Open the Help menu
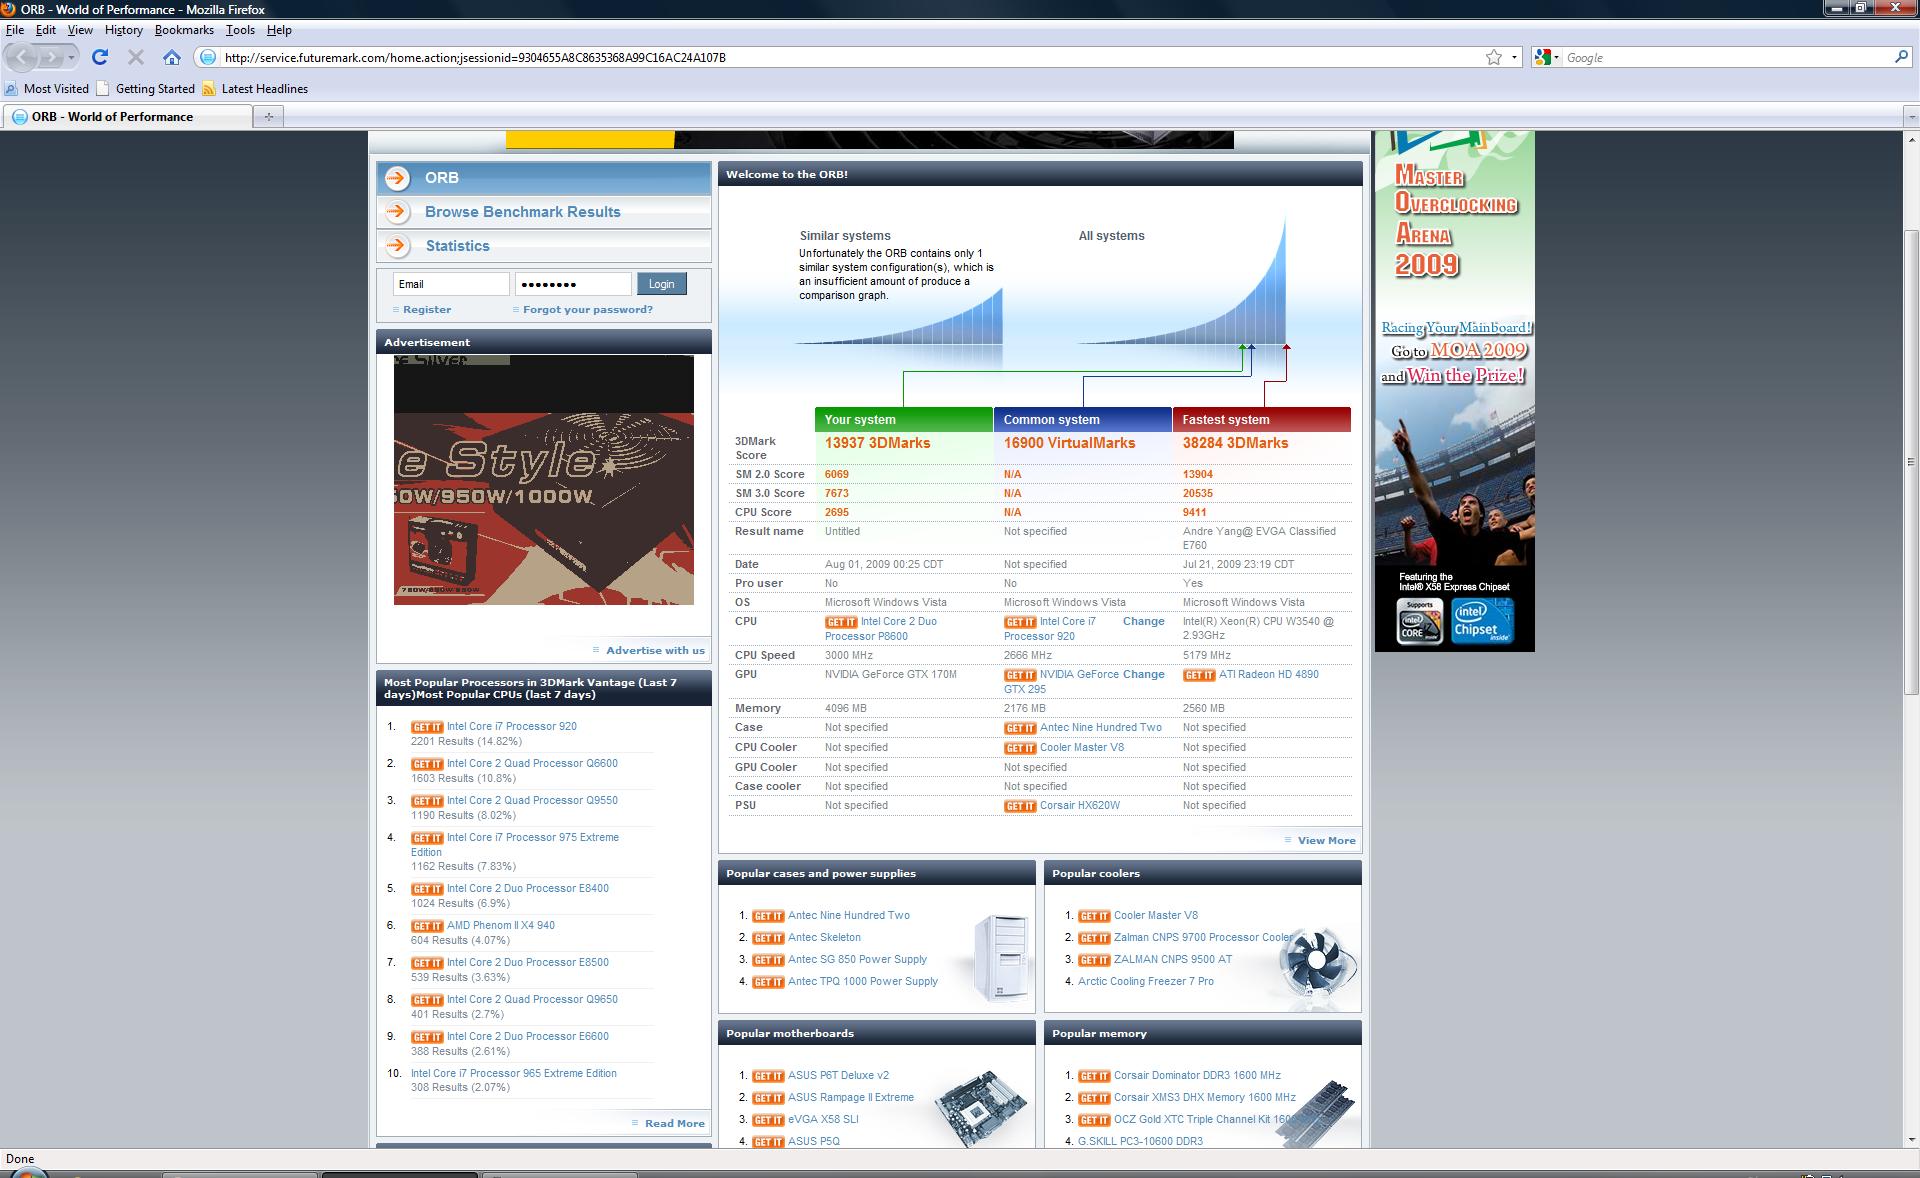The height and width of the screenshot is (1178, 1920). (279, 30)
